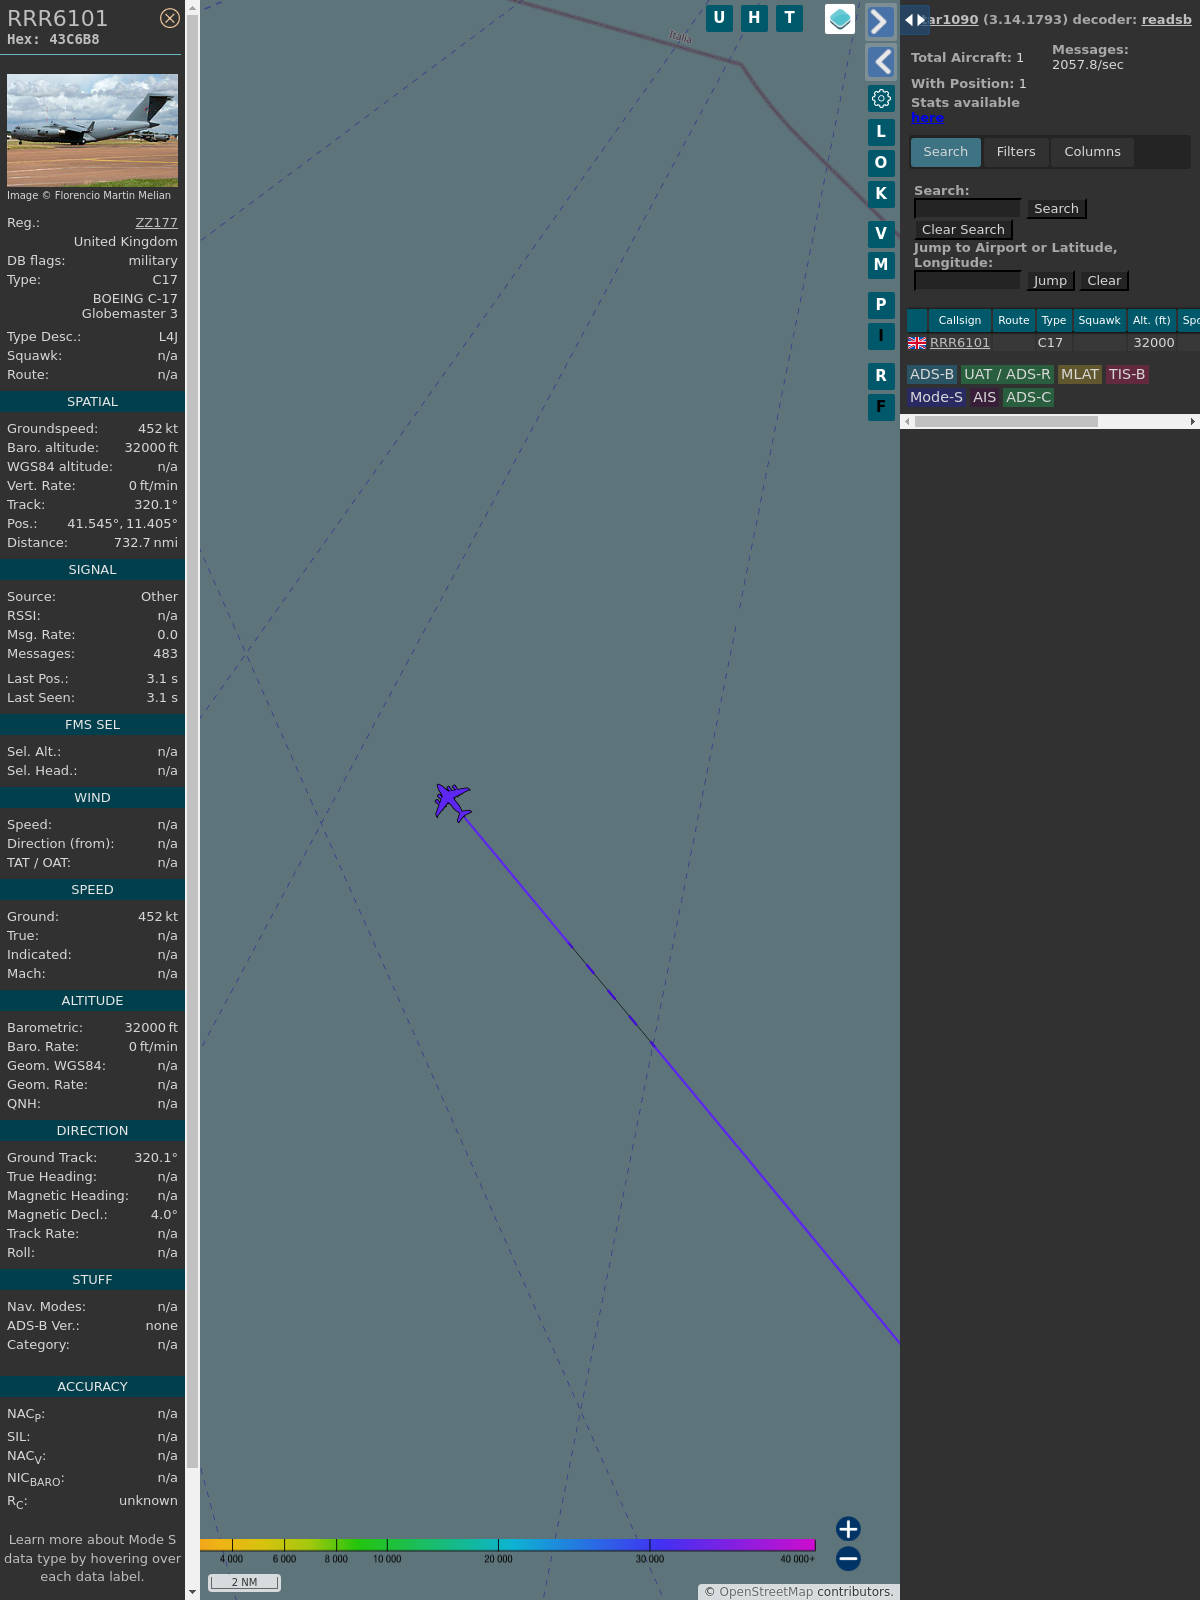Toggle the ADS-B source filter
This screenshot has height=1600, width=1200.
coord(931,374)
